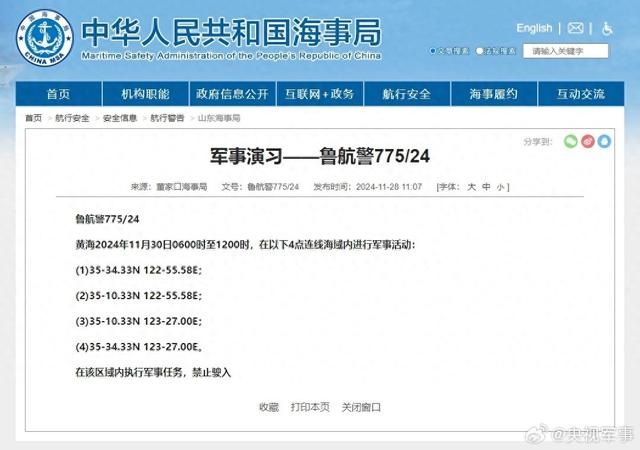The image size is (640, 450).
Task: Open the email envelope icon in header
Action: pos(576,28)
